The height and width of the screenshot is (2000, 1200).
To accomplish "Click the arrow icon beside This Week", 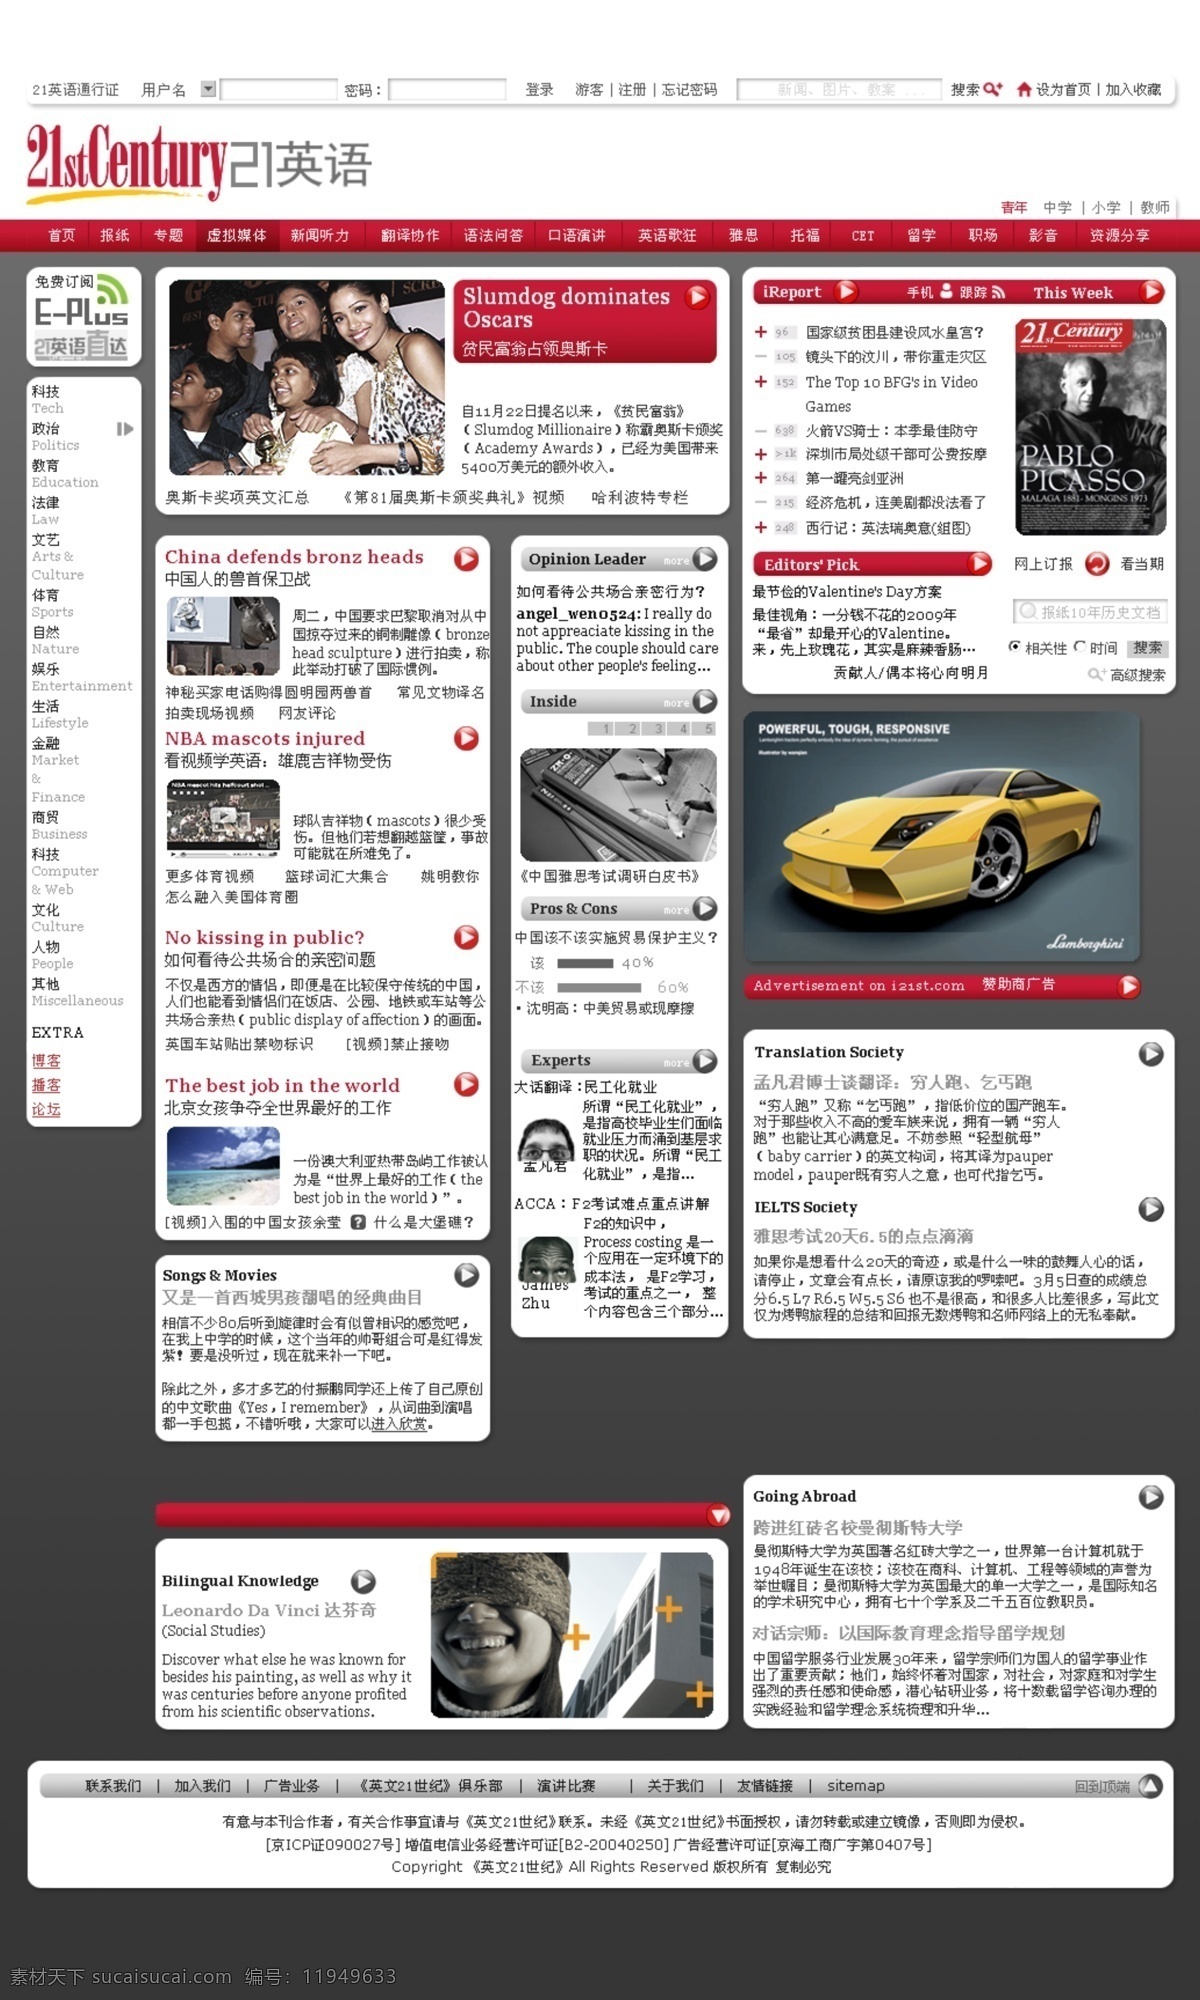I will coord(1151,291).
